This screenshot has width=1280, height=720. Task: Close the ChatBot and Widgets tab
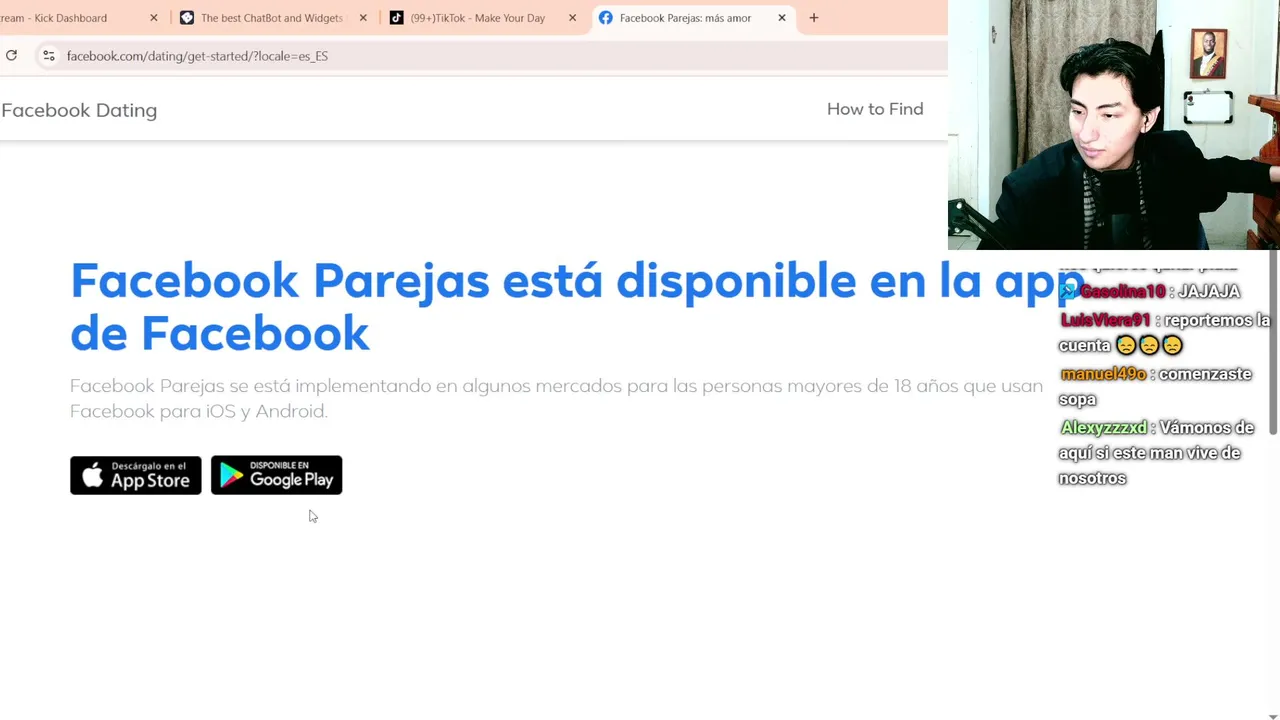click(x=363, y=18)
